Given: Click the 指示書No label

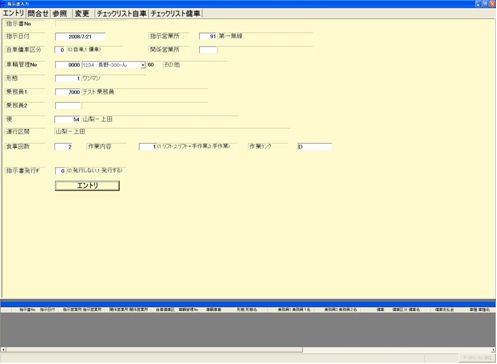Looking at the screenshot, I should [x=19, y=24].
